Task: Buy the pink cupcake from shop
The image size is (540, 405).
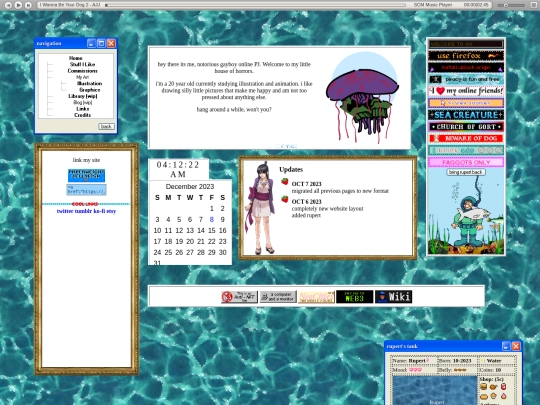Action: click(x=503, y=396)
